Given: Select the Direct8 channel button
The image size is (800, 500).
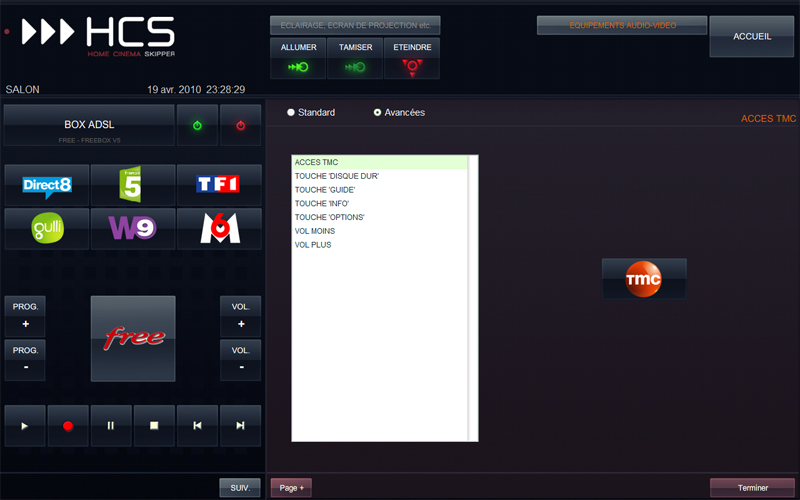Looking at the screenshot, I should point(47,185).
